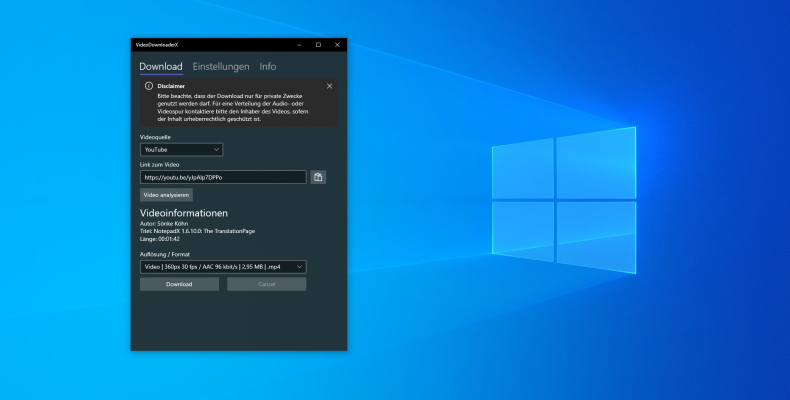Click the Disclaimer heading text
790x400 pixels.
171,86
